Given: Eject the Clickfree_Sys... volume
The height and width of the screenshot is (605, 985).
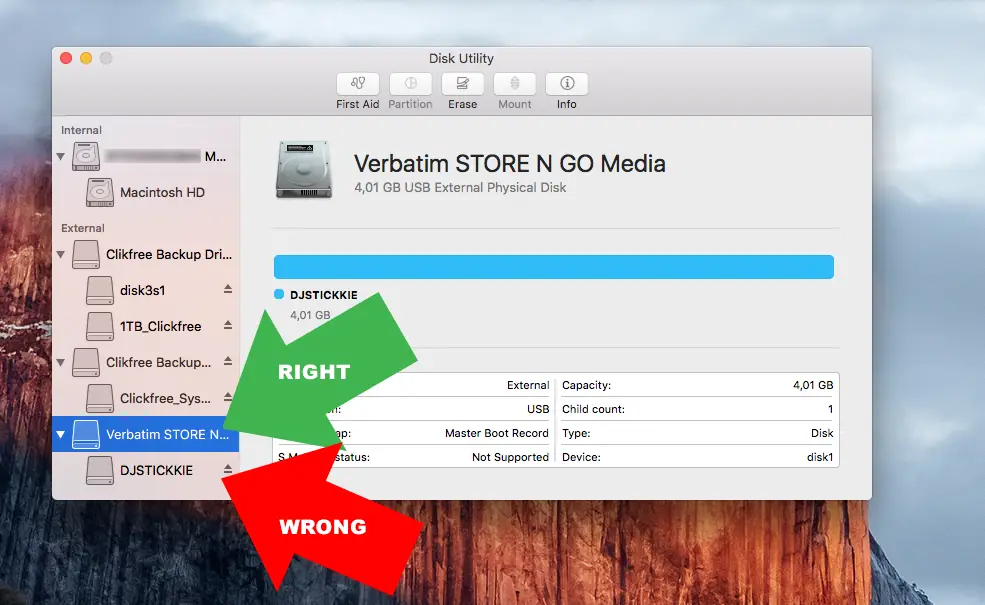Looking at the screenshot, I should [x=228, y=397].
